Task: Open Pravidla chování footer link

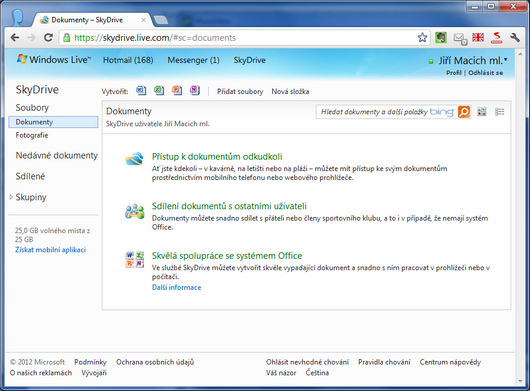Action: 384,362
